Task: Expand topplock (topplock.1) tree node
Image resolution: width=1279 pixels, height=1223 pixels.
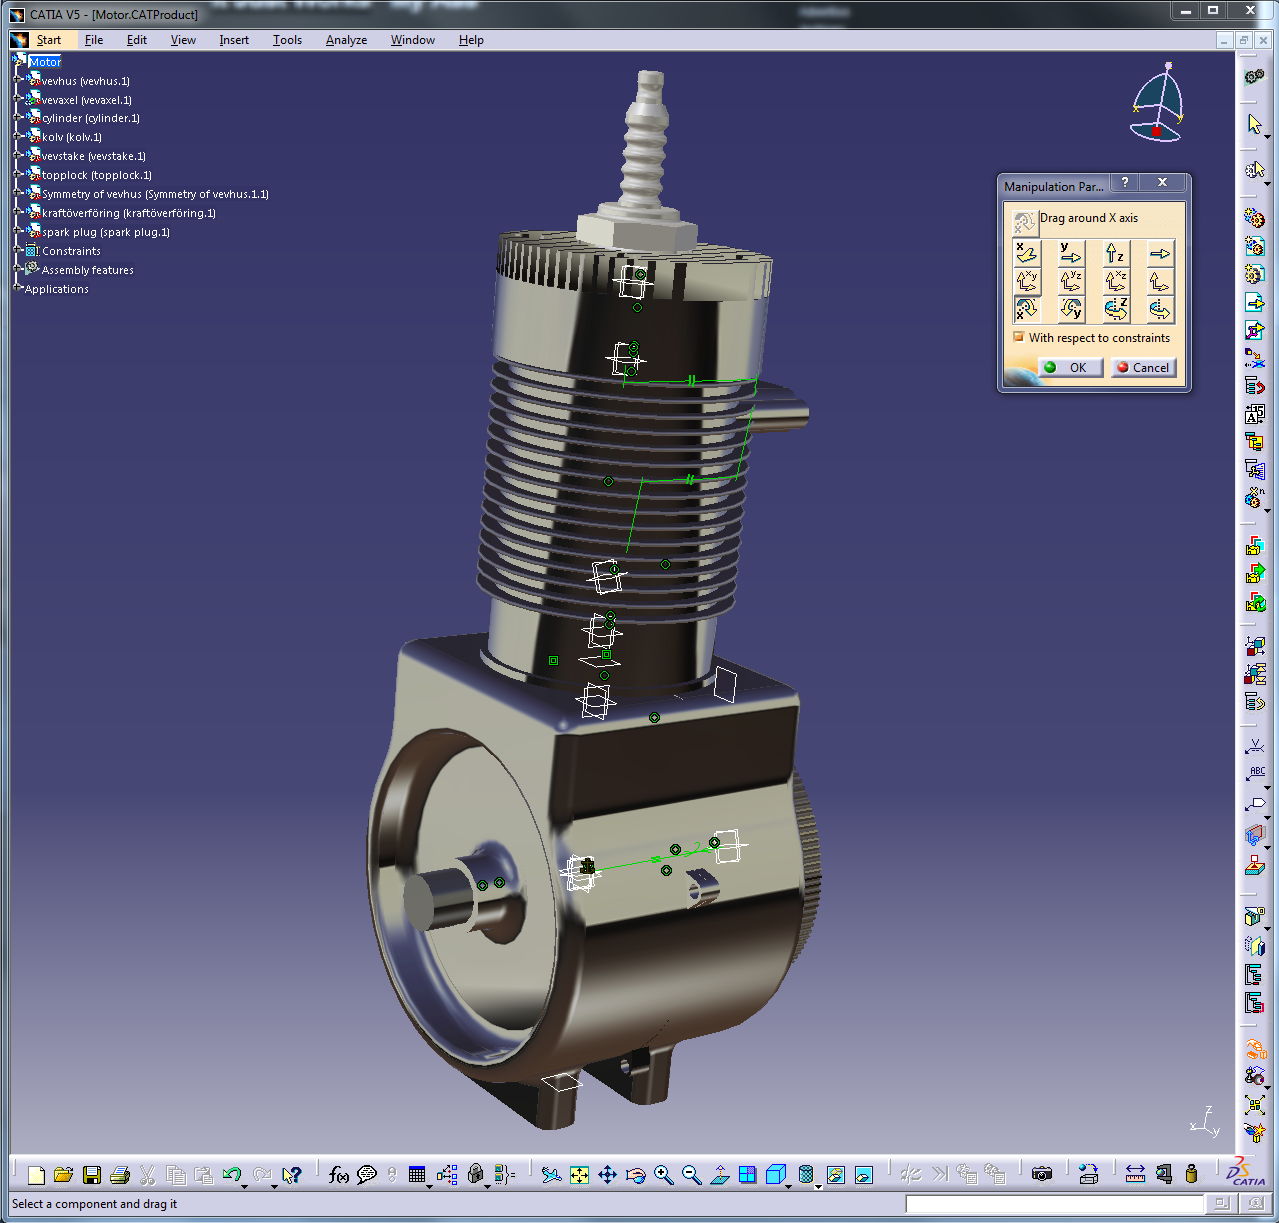Action: coord(18,175)
